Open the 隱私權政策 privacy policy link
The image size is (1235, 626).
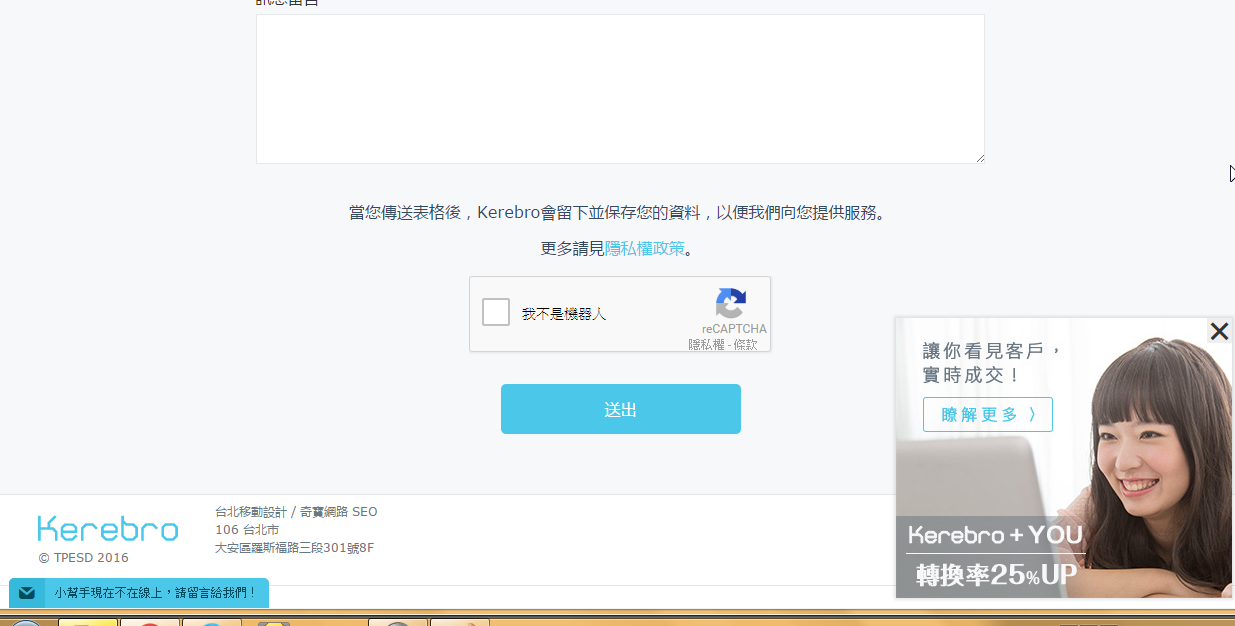(645, 249)
